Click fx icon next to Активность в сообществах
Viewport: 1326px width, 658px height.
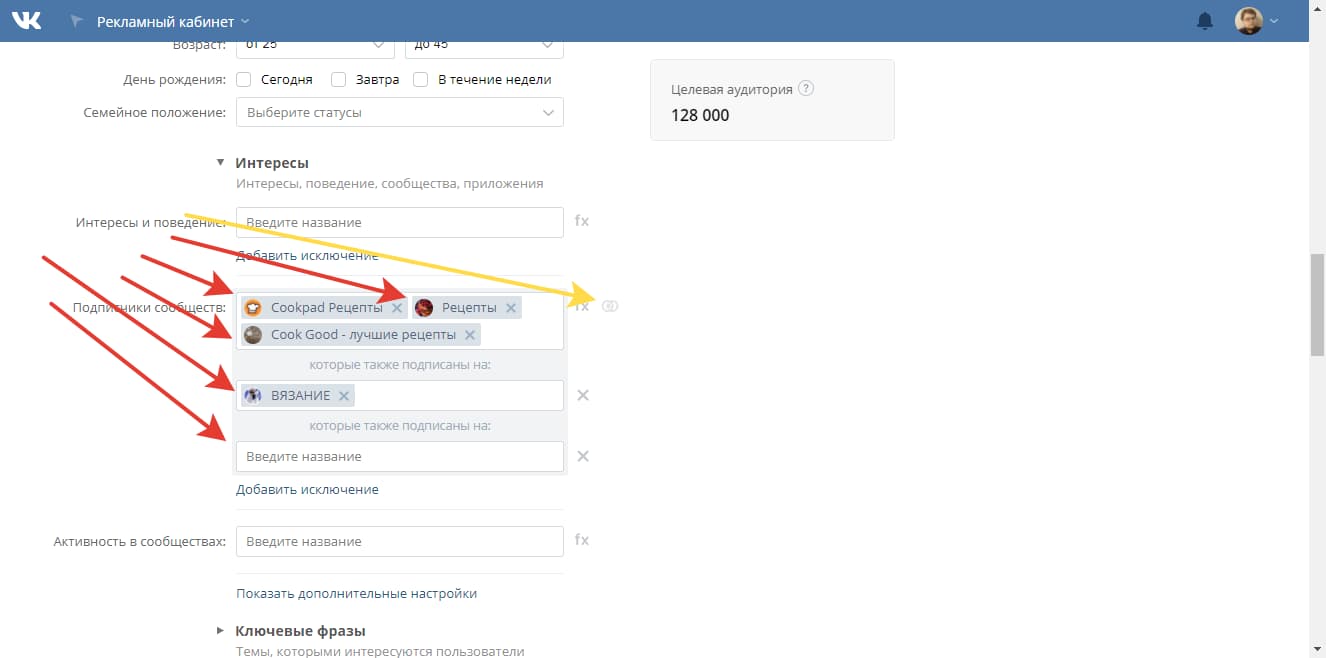click(x=582, y=540)
